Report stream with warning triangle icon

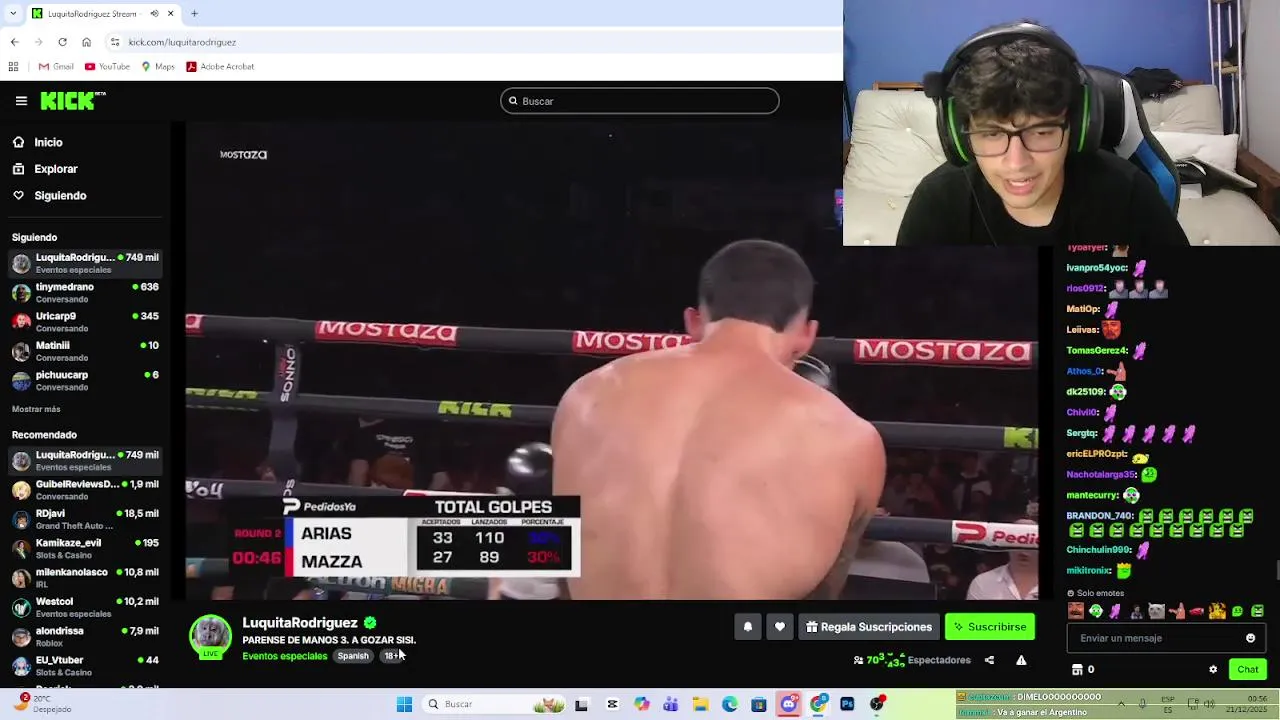1021,660
